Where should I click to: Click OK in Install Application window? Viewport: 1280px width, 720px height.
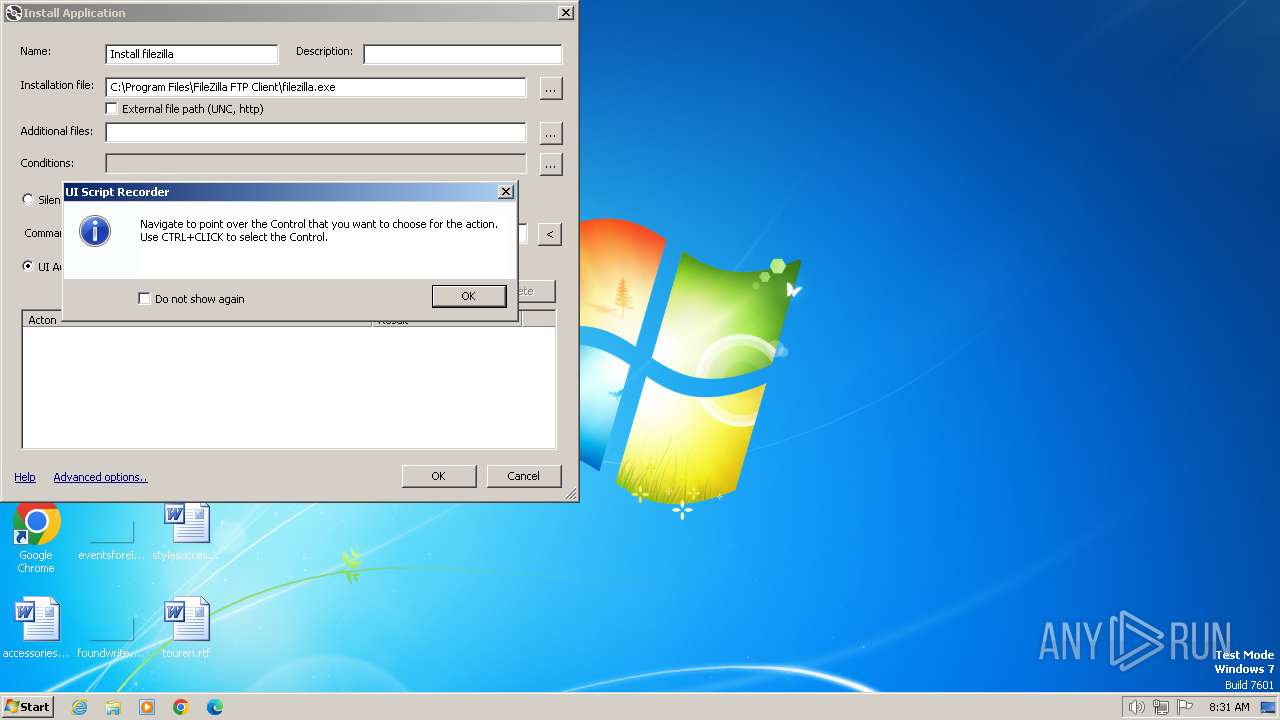click(438, 476)
